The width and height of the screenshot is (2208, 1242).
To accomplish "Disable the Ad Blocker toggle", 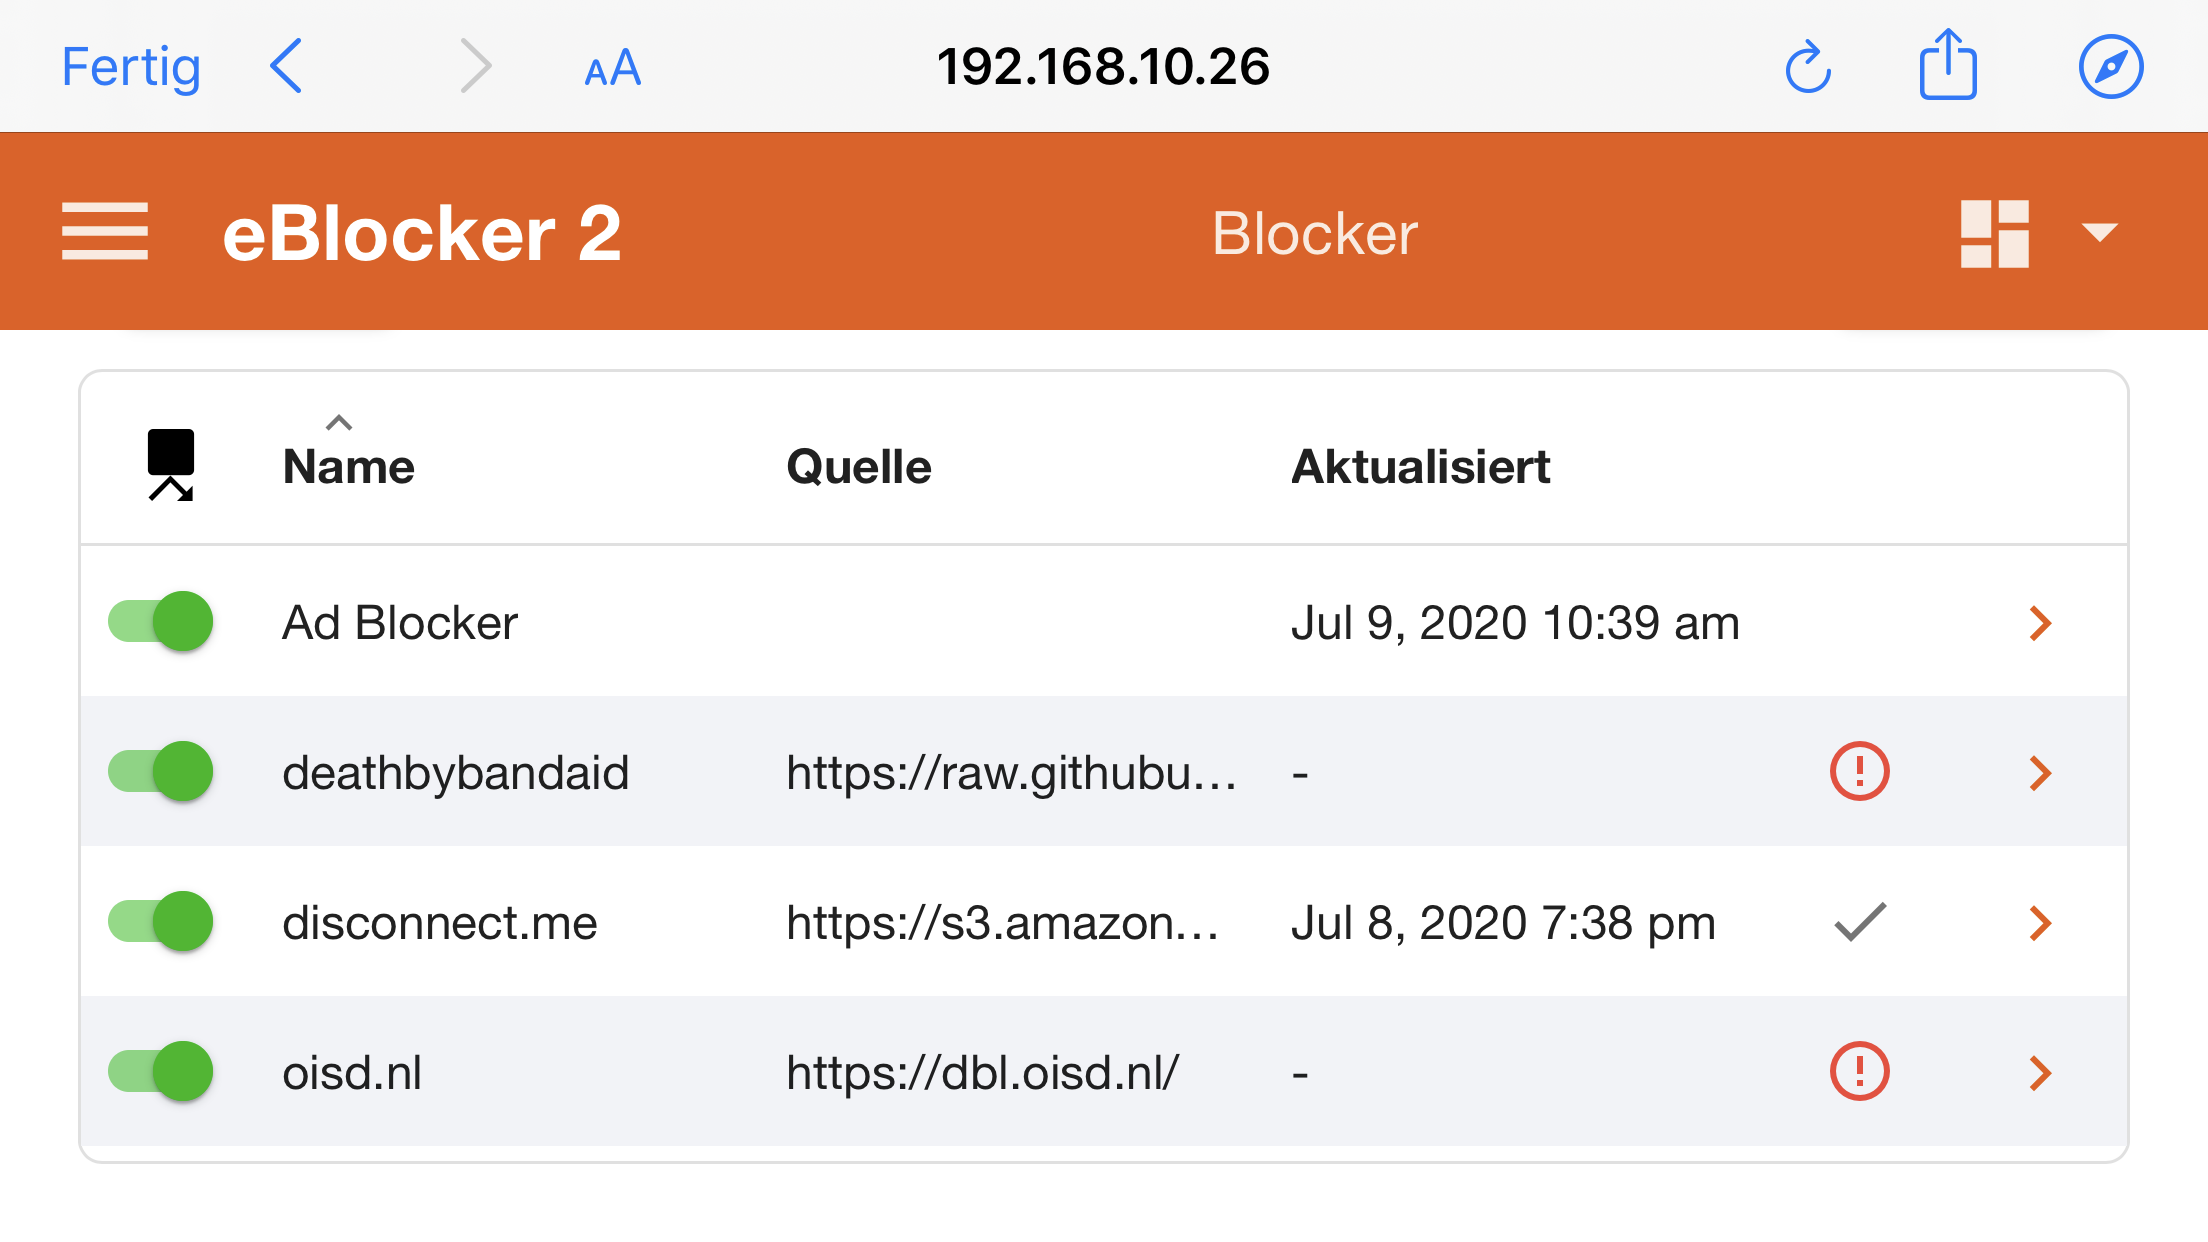I will pyautogui.click(x=161, y=621).
